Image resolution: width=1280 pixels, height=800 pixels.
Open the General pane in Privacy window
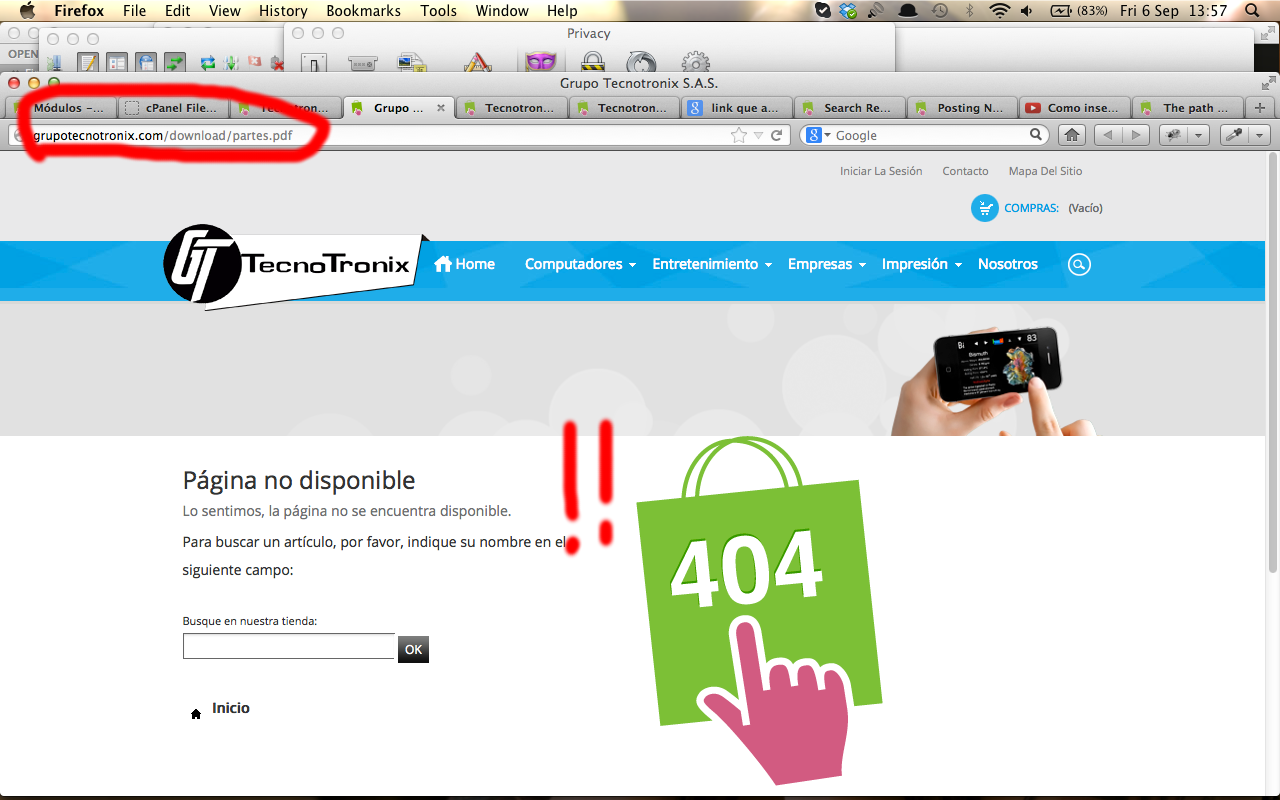(314, 63)
